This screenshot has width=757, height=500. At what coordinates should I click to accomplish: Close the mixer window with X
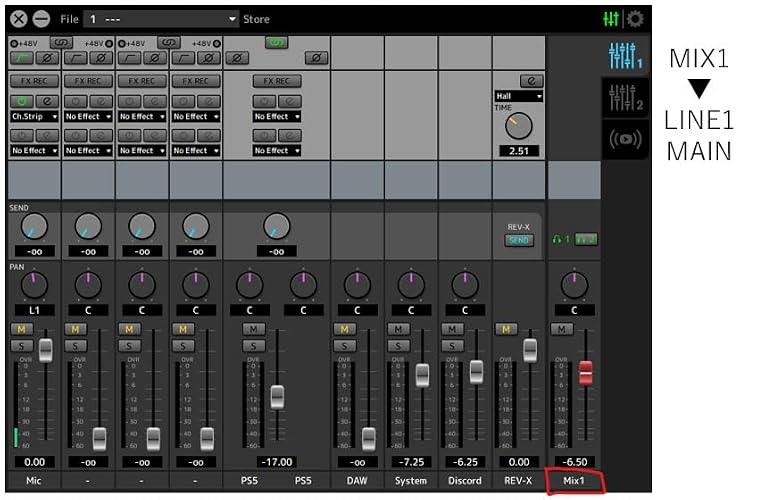tap(19, 19)
